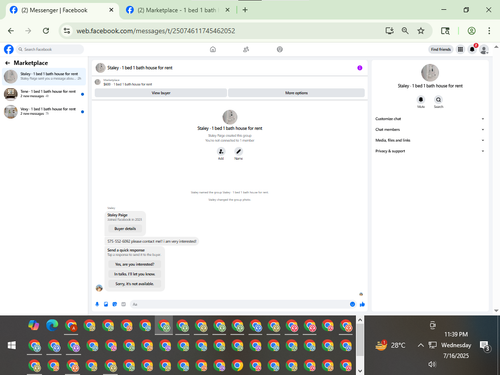500x375 pixels.
Task: Open the Staley conversation in the chat list
Action: 44,76
